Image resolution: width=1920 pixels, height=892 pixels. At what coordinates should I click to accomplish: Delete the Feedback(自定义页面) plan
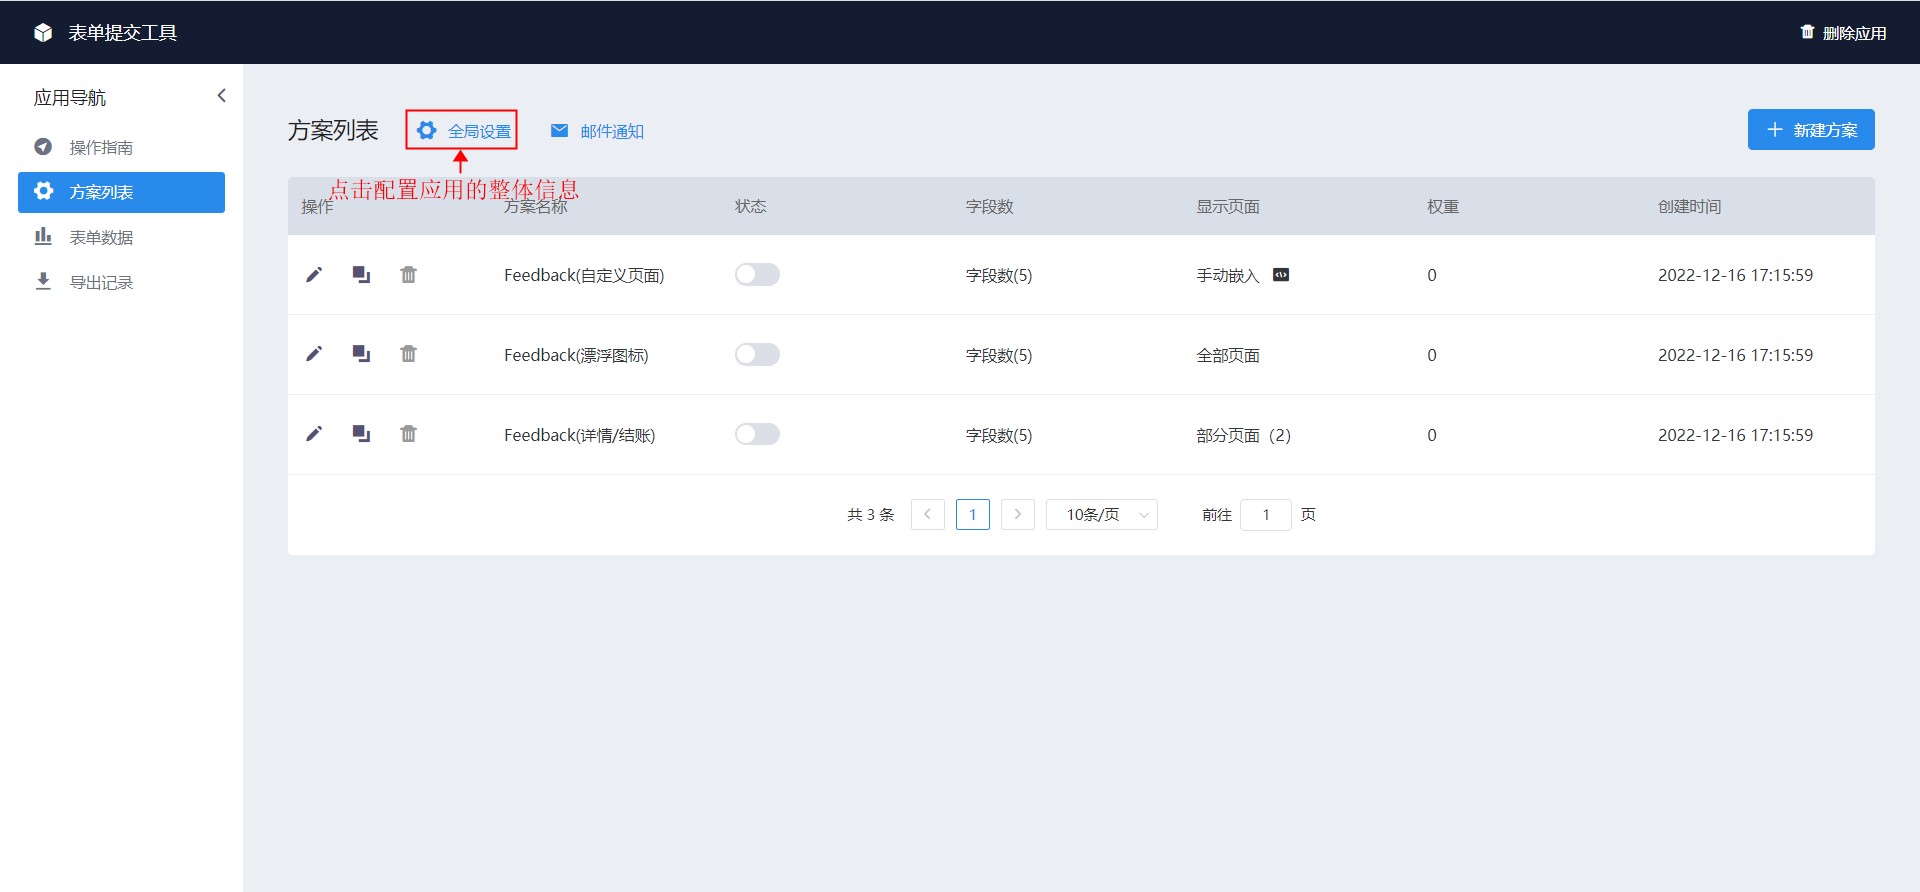click(x=408, y=274)
